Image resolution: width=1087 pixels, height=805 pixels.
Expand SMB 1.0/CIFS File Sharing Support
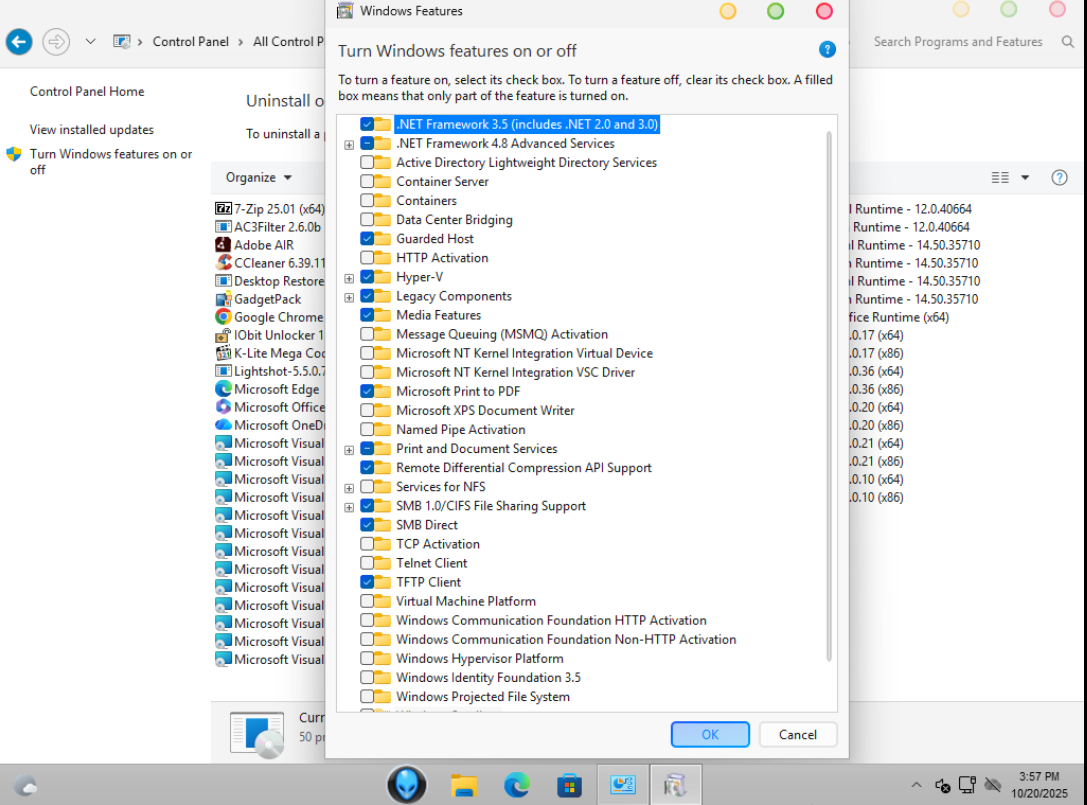349,508
